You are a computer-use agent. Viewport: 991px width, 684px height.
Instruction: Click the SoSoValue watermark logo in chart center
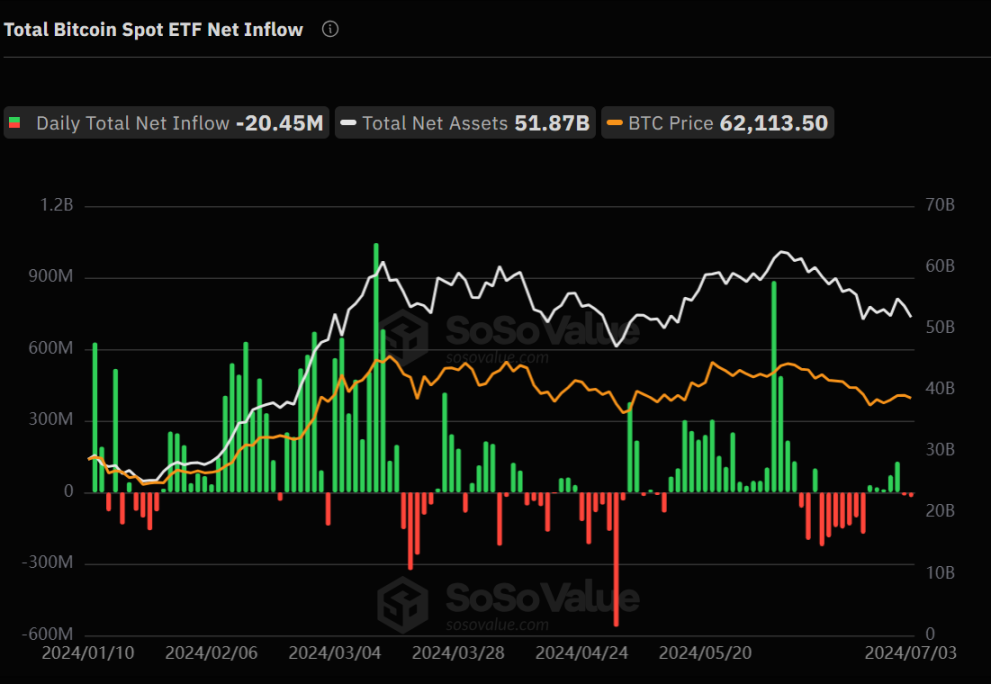403,337
